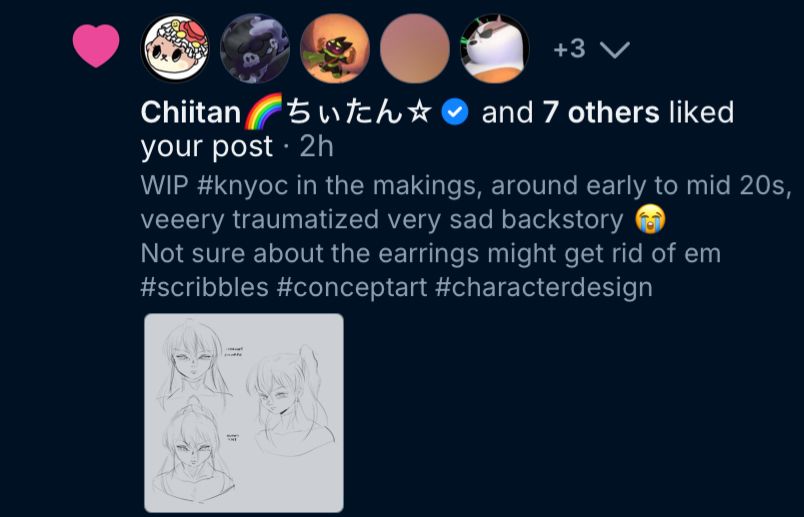View the 7 others who liked
Viewport: 804px width, 517px height.
[x=601, y=112]
